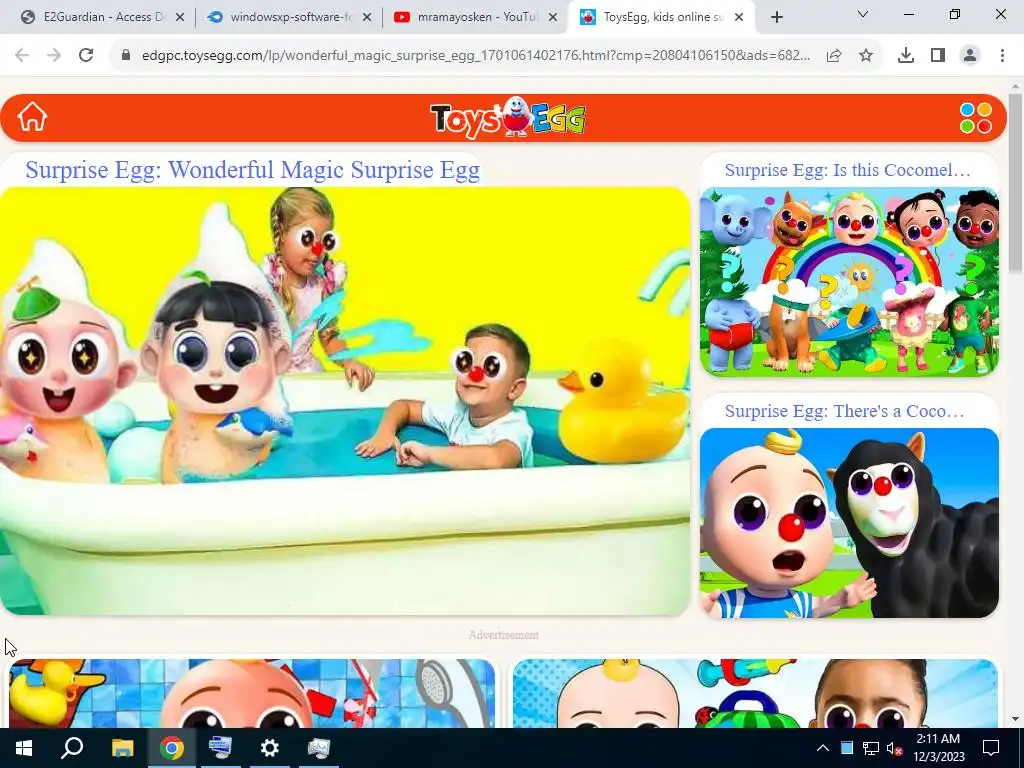Go to the ToysEgg home icon
This screenshot has height=768, width=1024.
pos(32,118)
